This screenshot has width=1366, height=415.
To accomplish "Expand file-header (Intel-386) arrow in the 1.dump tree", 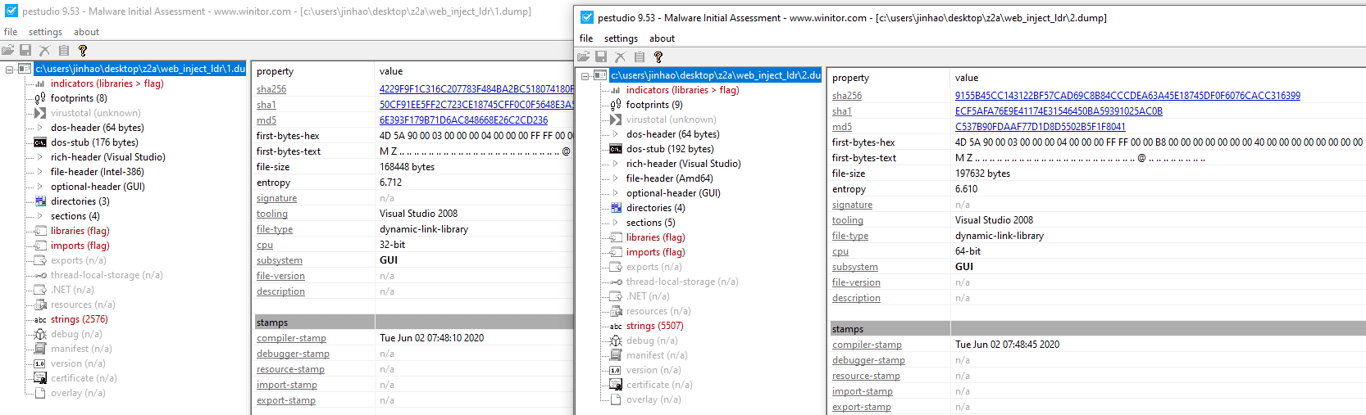I will (x=40, y=172).
